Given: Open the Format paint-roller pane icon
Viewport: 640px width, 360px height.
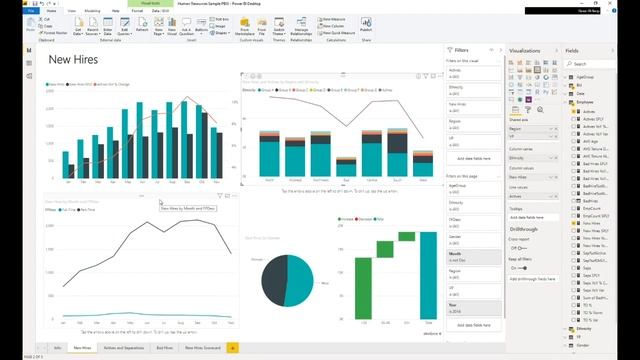Looking at the screenshot, I should [x=528, y=110].
